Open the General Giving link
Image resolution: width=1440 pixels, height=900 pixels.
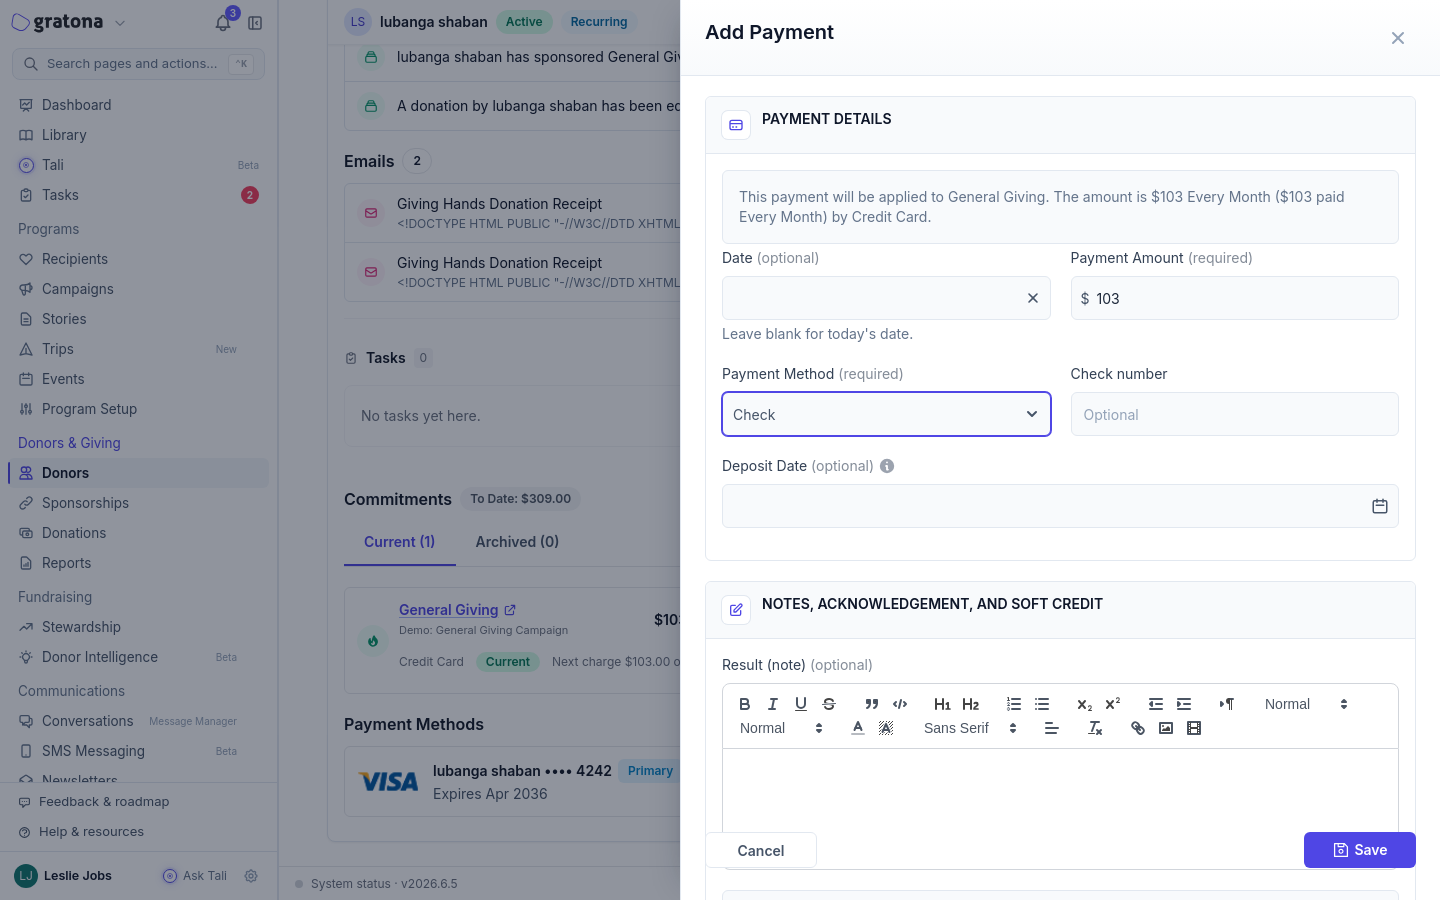(457, 610)
